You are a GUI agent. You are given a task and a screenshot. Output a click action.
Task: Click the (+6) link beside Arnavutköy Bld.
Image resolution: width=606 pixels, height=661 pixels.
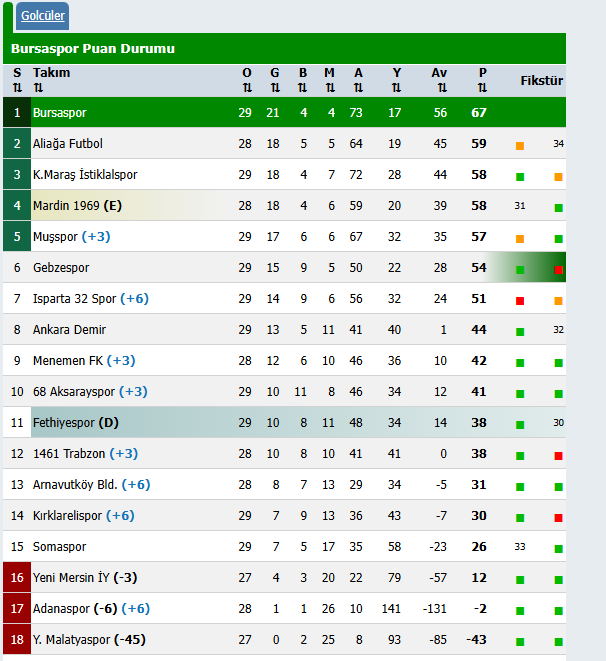(136, 485)
